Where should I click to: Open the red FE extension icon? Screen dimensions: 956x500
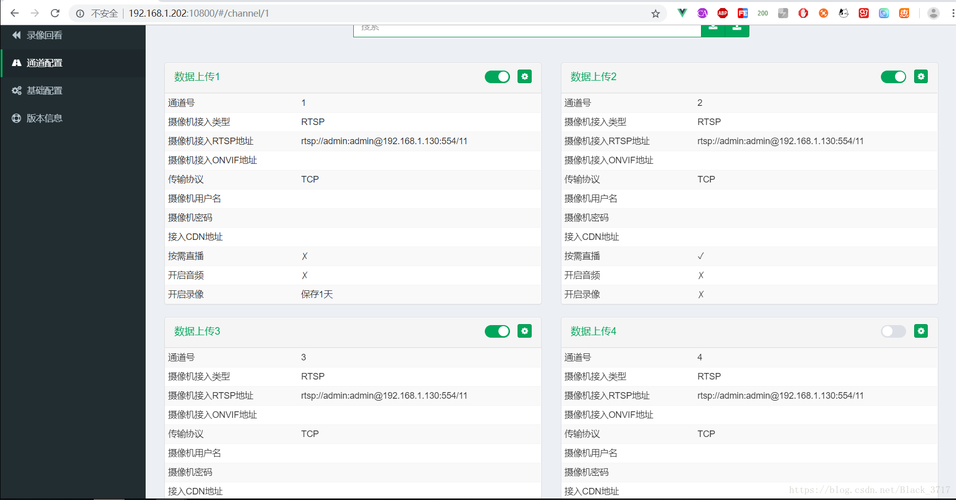tap(743, 13)
